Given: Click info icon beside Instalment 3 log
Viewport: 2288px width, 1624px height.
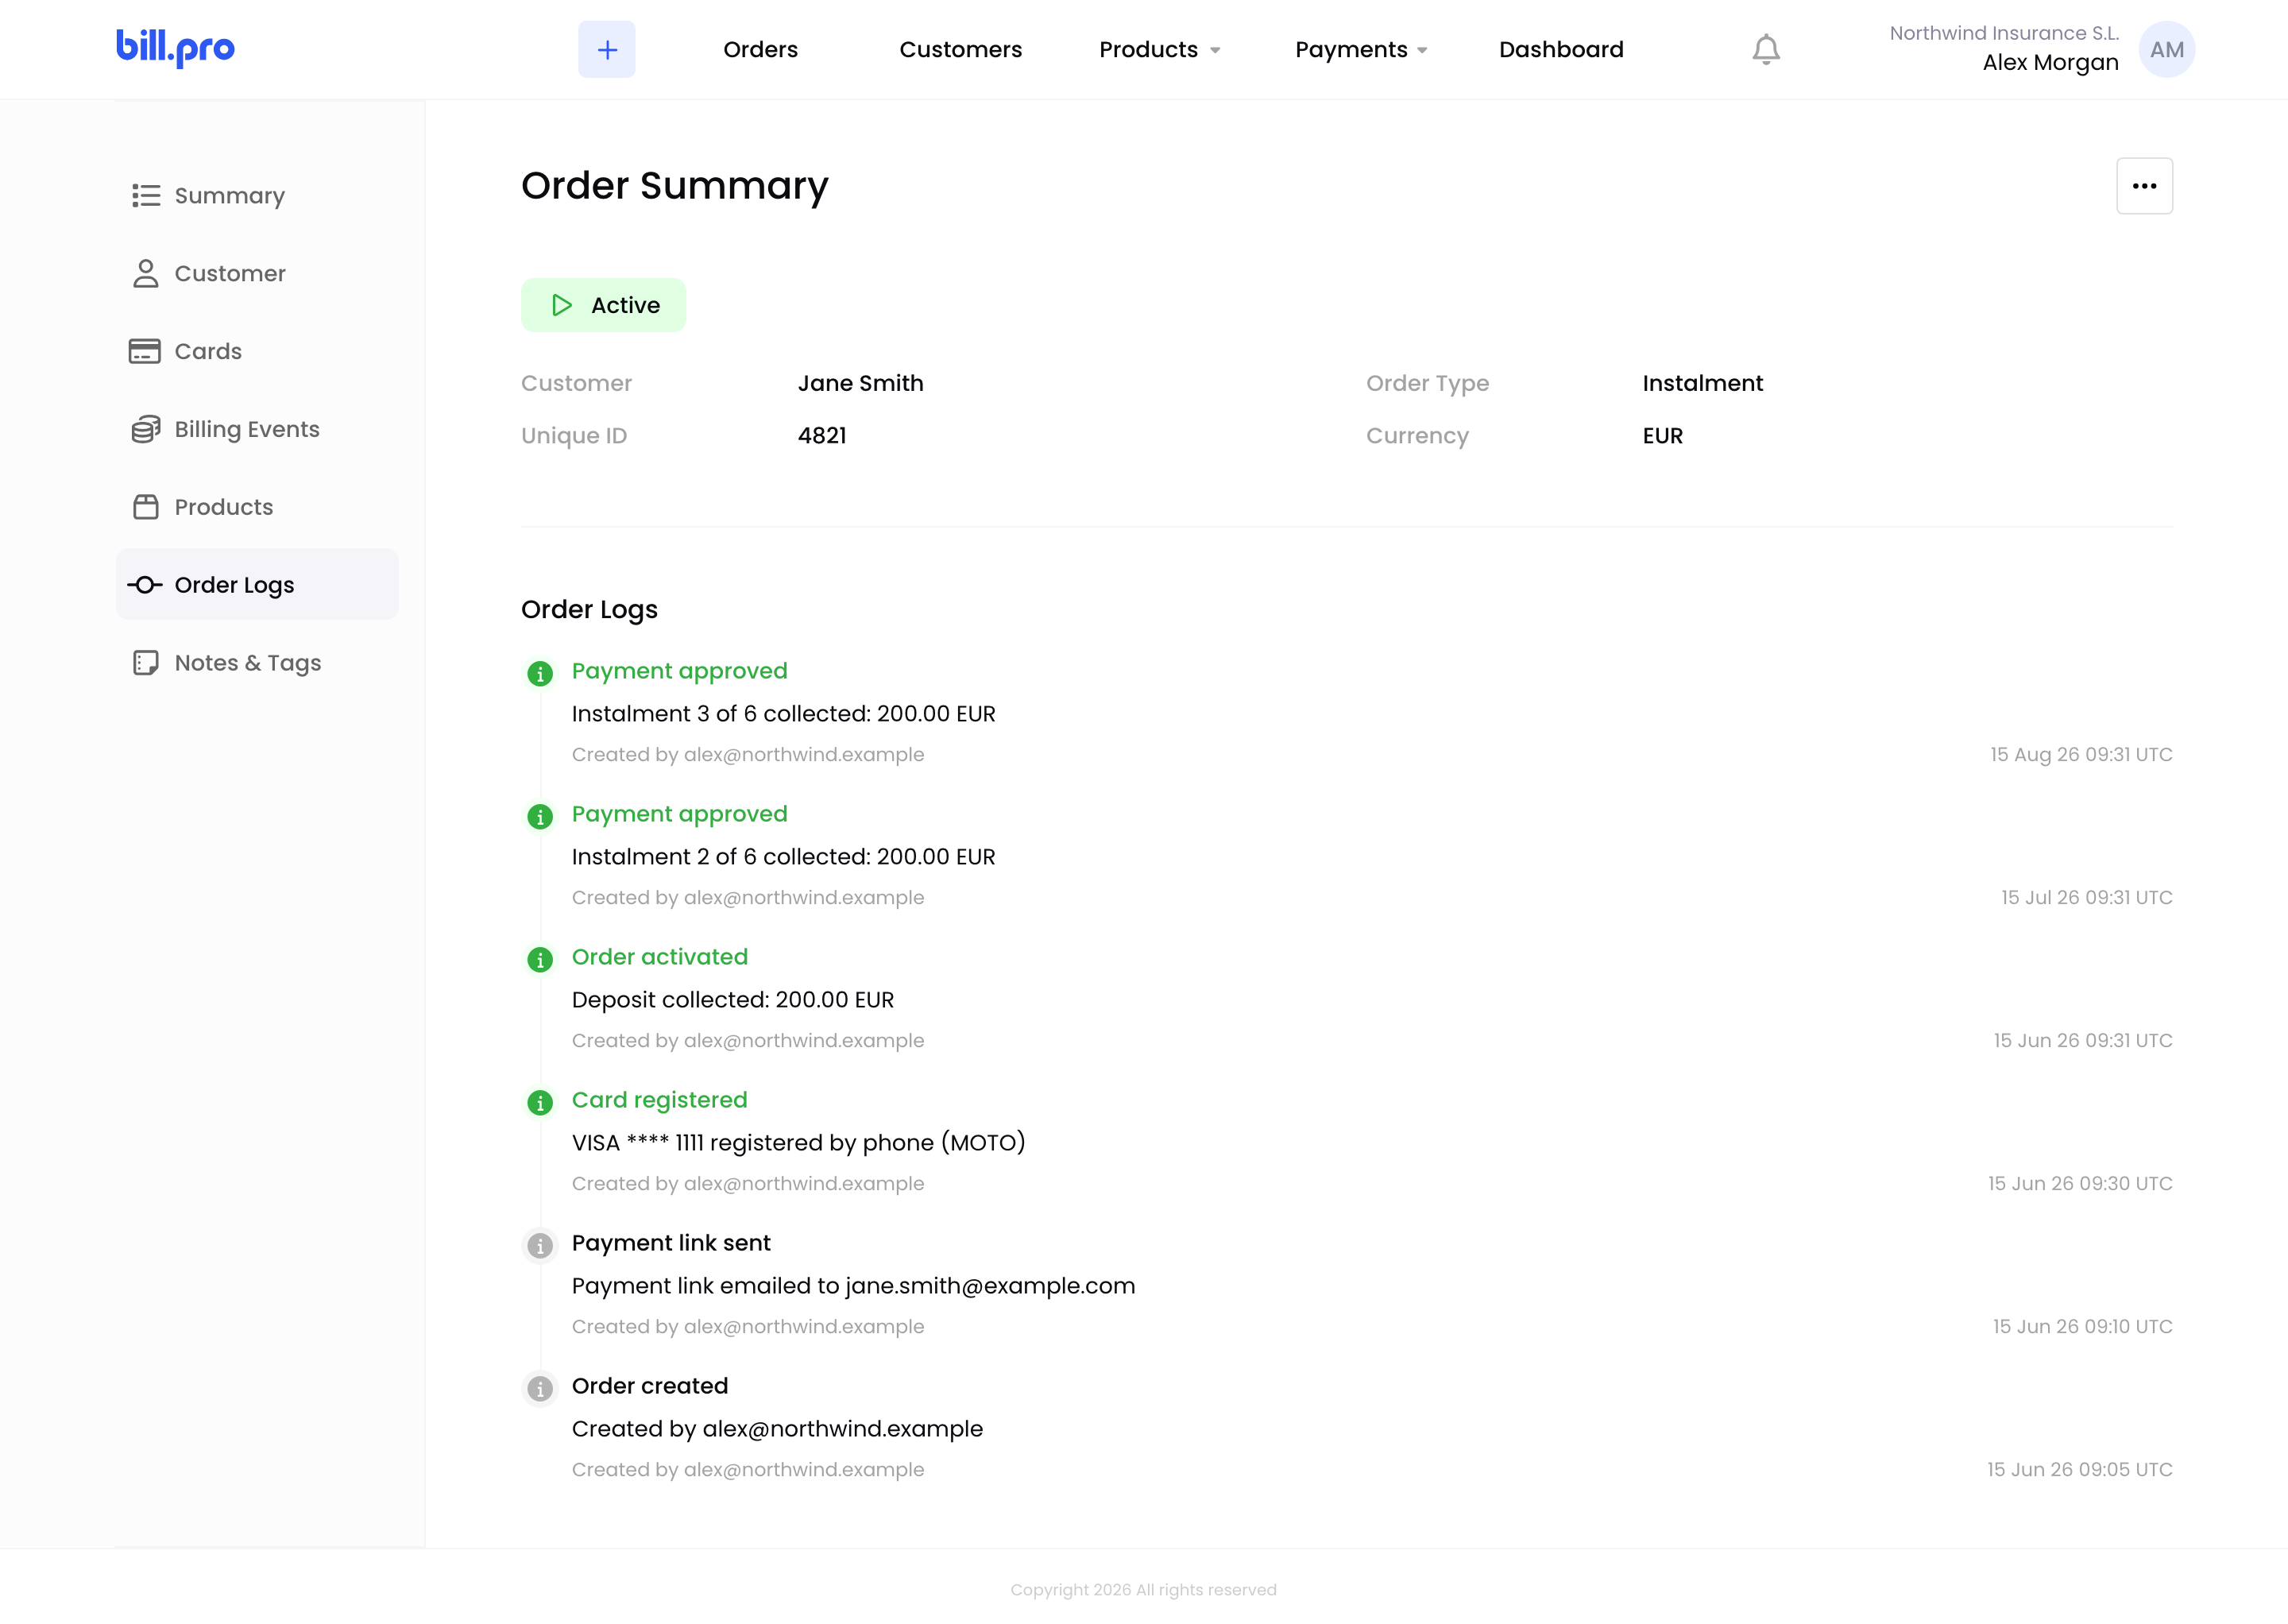Looking at the screenshot, I should click(x=540, y=674).
